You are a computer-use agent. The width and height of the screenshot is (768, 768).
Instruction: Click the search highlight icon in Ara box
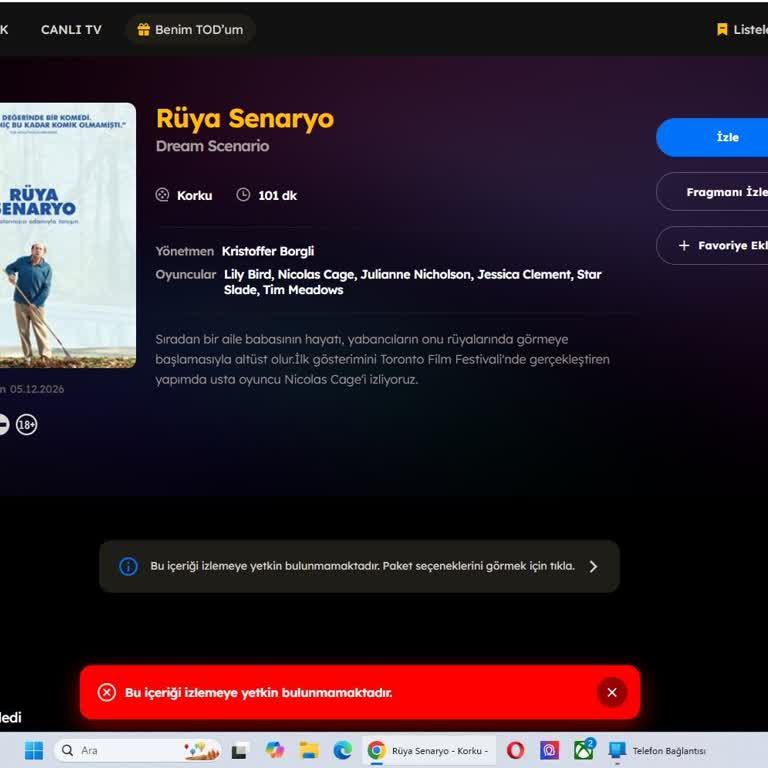pos(201,750)
